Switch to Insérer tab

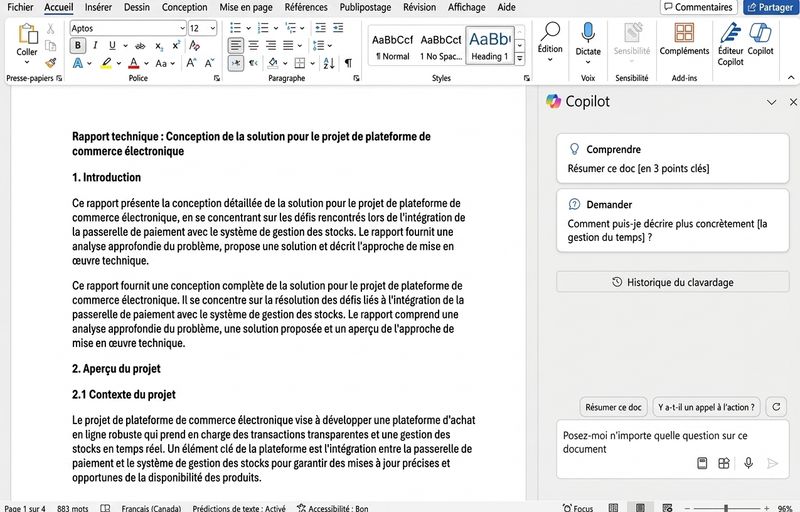[x=98, y=7]
